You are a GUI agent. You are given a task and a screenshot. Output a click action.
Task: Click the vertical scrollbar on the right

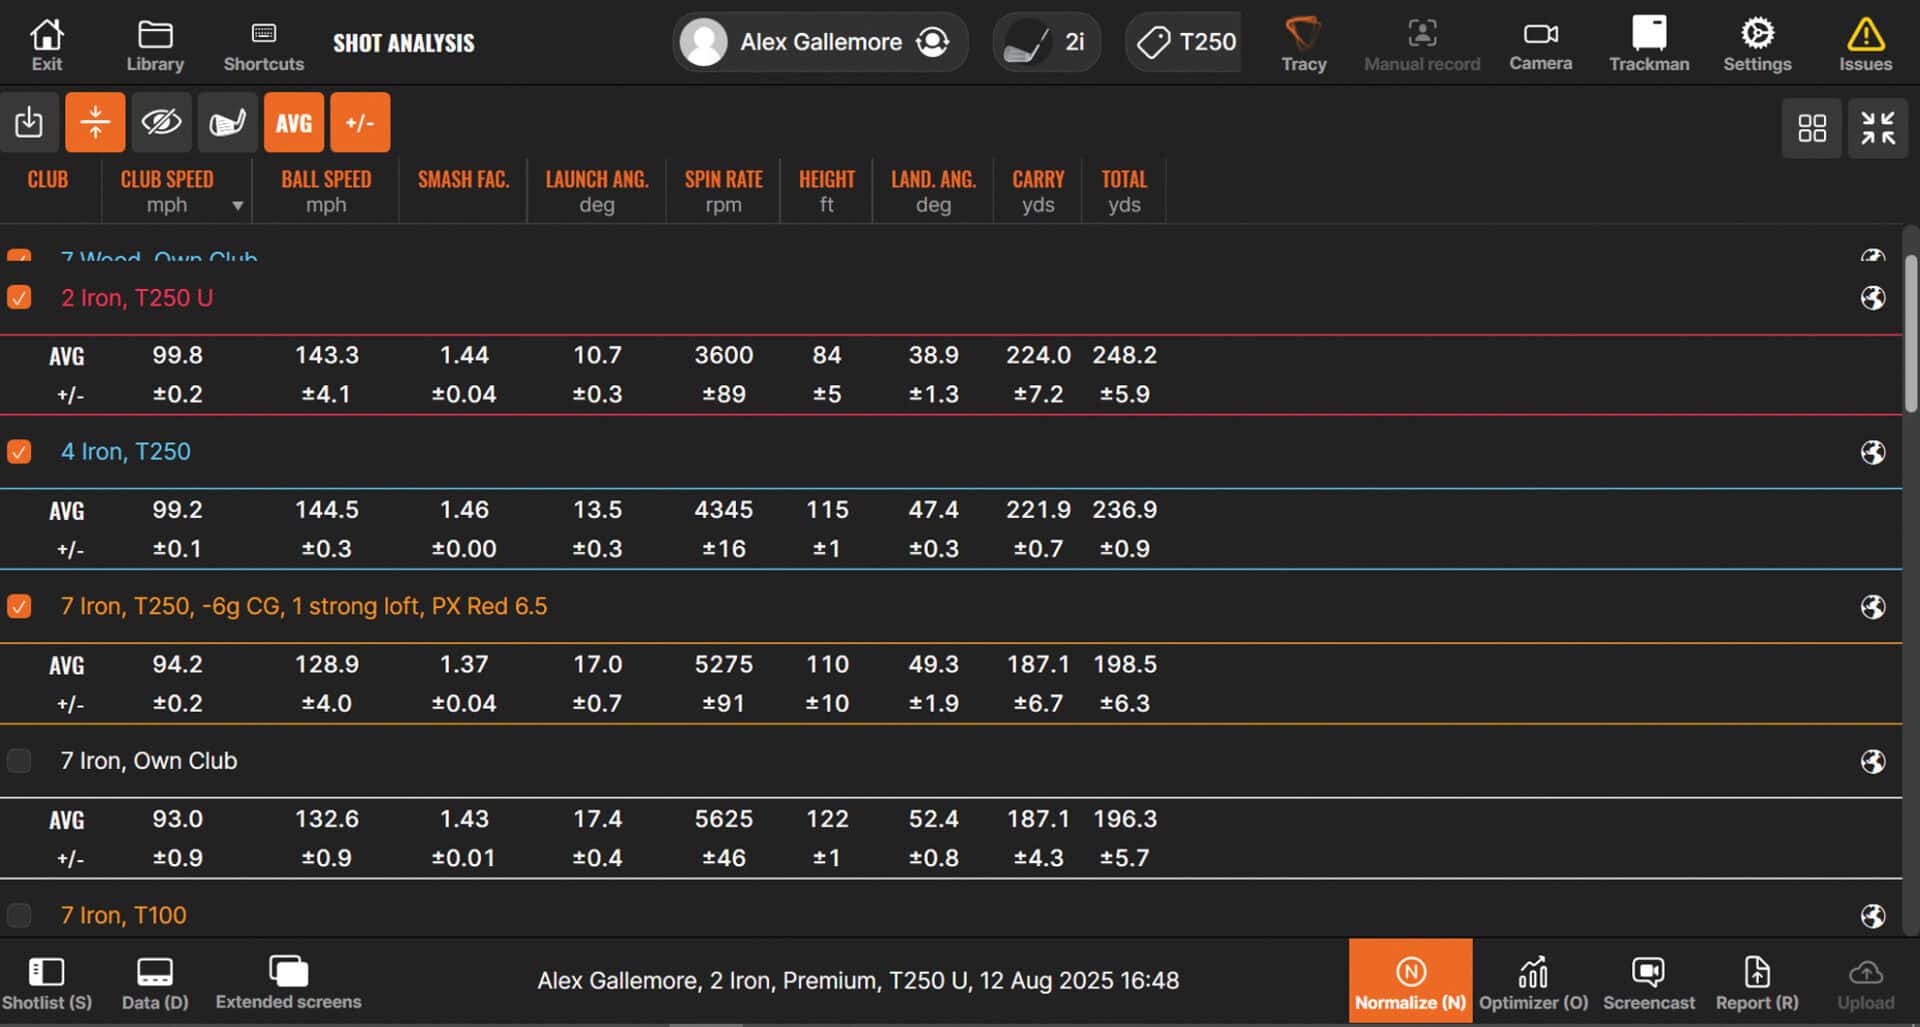[x=1911, y=333]
